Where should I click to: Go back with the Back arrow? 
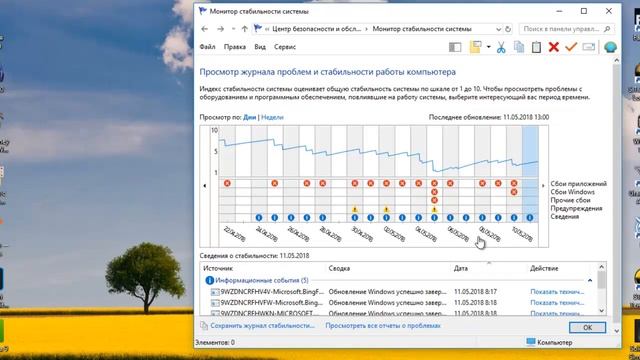[x=204, y=29]
